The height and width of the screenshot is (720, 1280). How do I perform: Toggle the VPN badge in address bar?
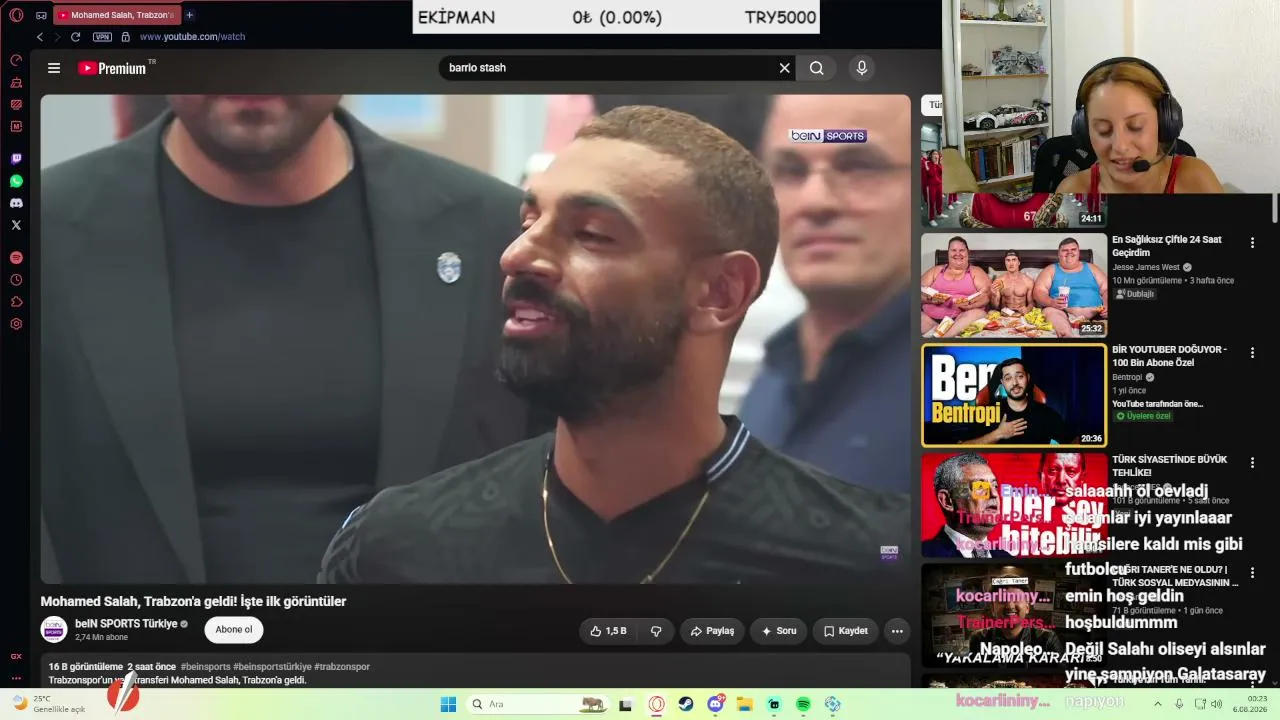(x=102, y=37)
